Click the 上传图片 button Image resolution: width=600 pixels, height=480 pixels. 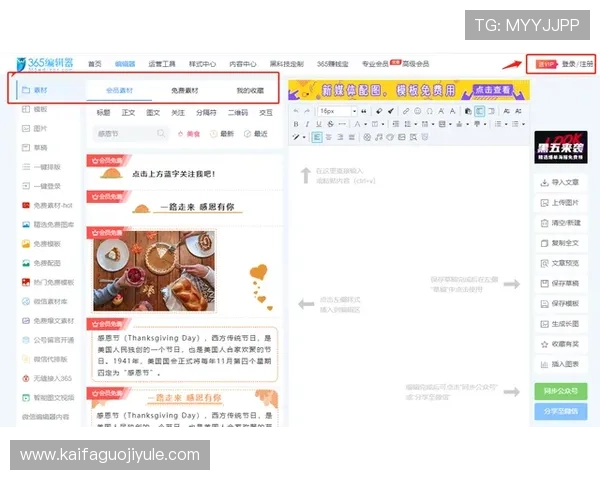click(x=561, y=202)
